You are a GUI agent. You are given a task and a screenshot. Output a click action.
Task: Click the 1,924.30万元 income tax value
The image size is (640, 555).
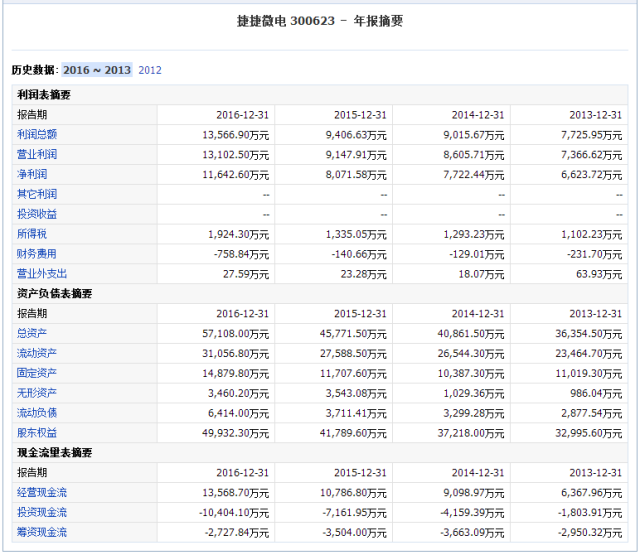pos(238,234)
